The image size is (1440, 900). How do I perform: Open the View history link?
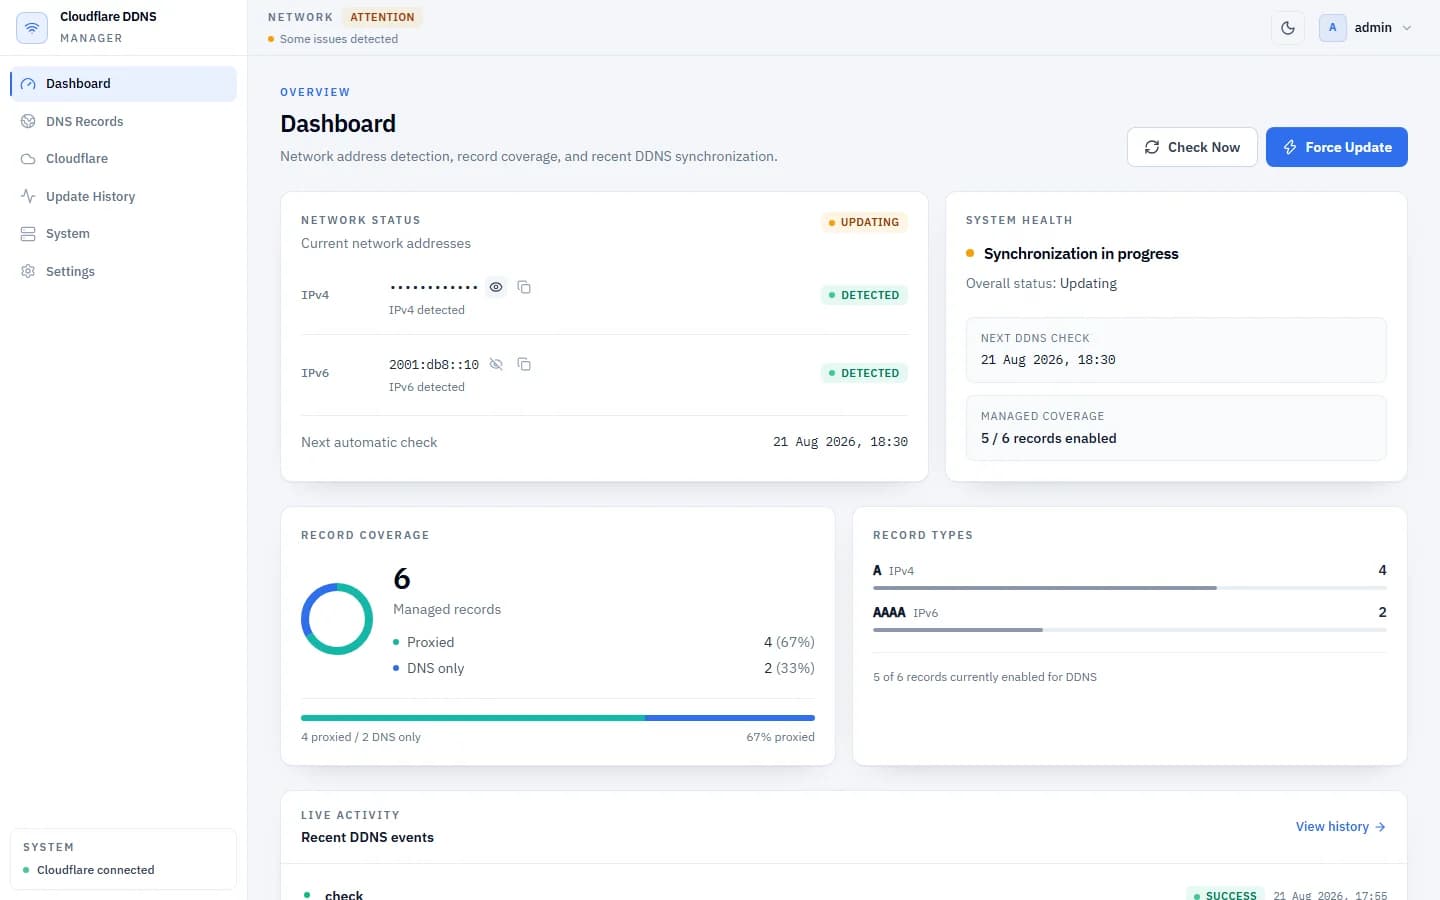(x=1341, y=827)
